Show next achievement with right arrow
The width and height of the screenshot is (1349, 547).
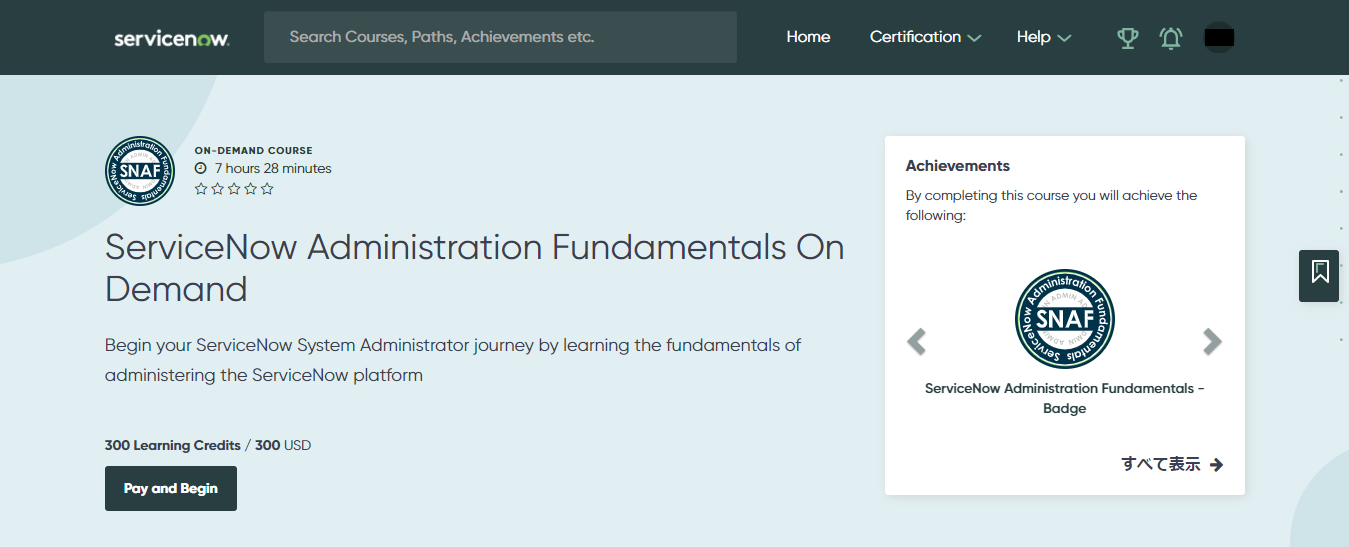pyautogui.click(x=1212, y=342)
